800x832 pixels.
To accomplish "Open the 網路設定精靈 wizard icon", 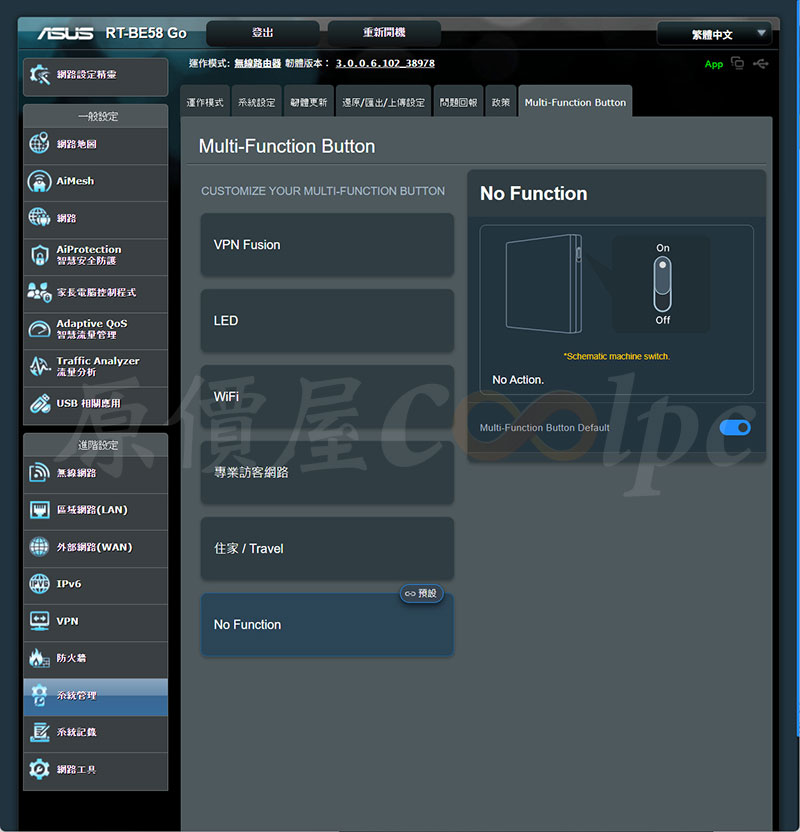I will (x=39, y=75).
